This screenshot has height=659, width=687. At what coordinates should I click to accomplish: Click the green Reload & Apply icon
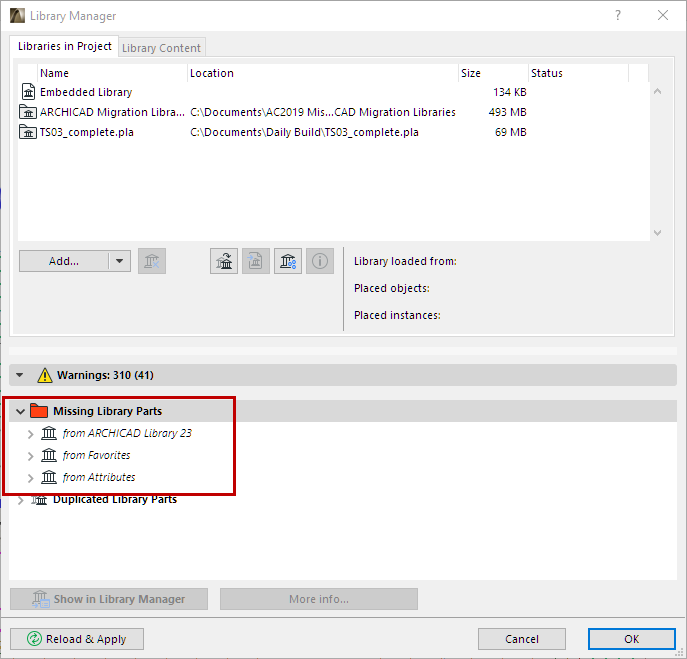coord(34,639)
